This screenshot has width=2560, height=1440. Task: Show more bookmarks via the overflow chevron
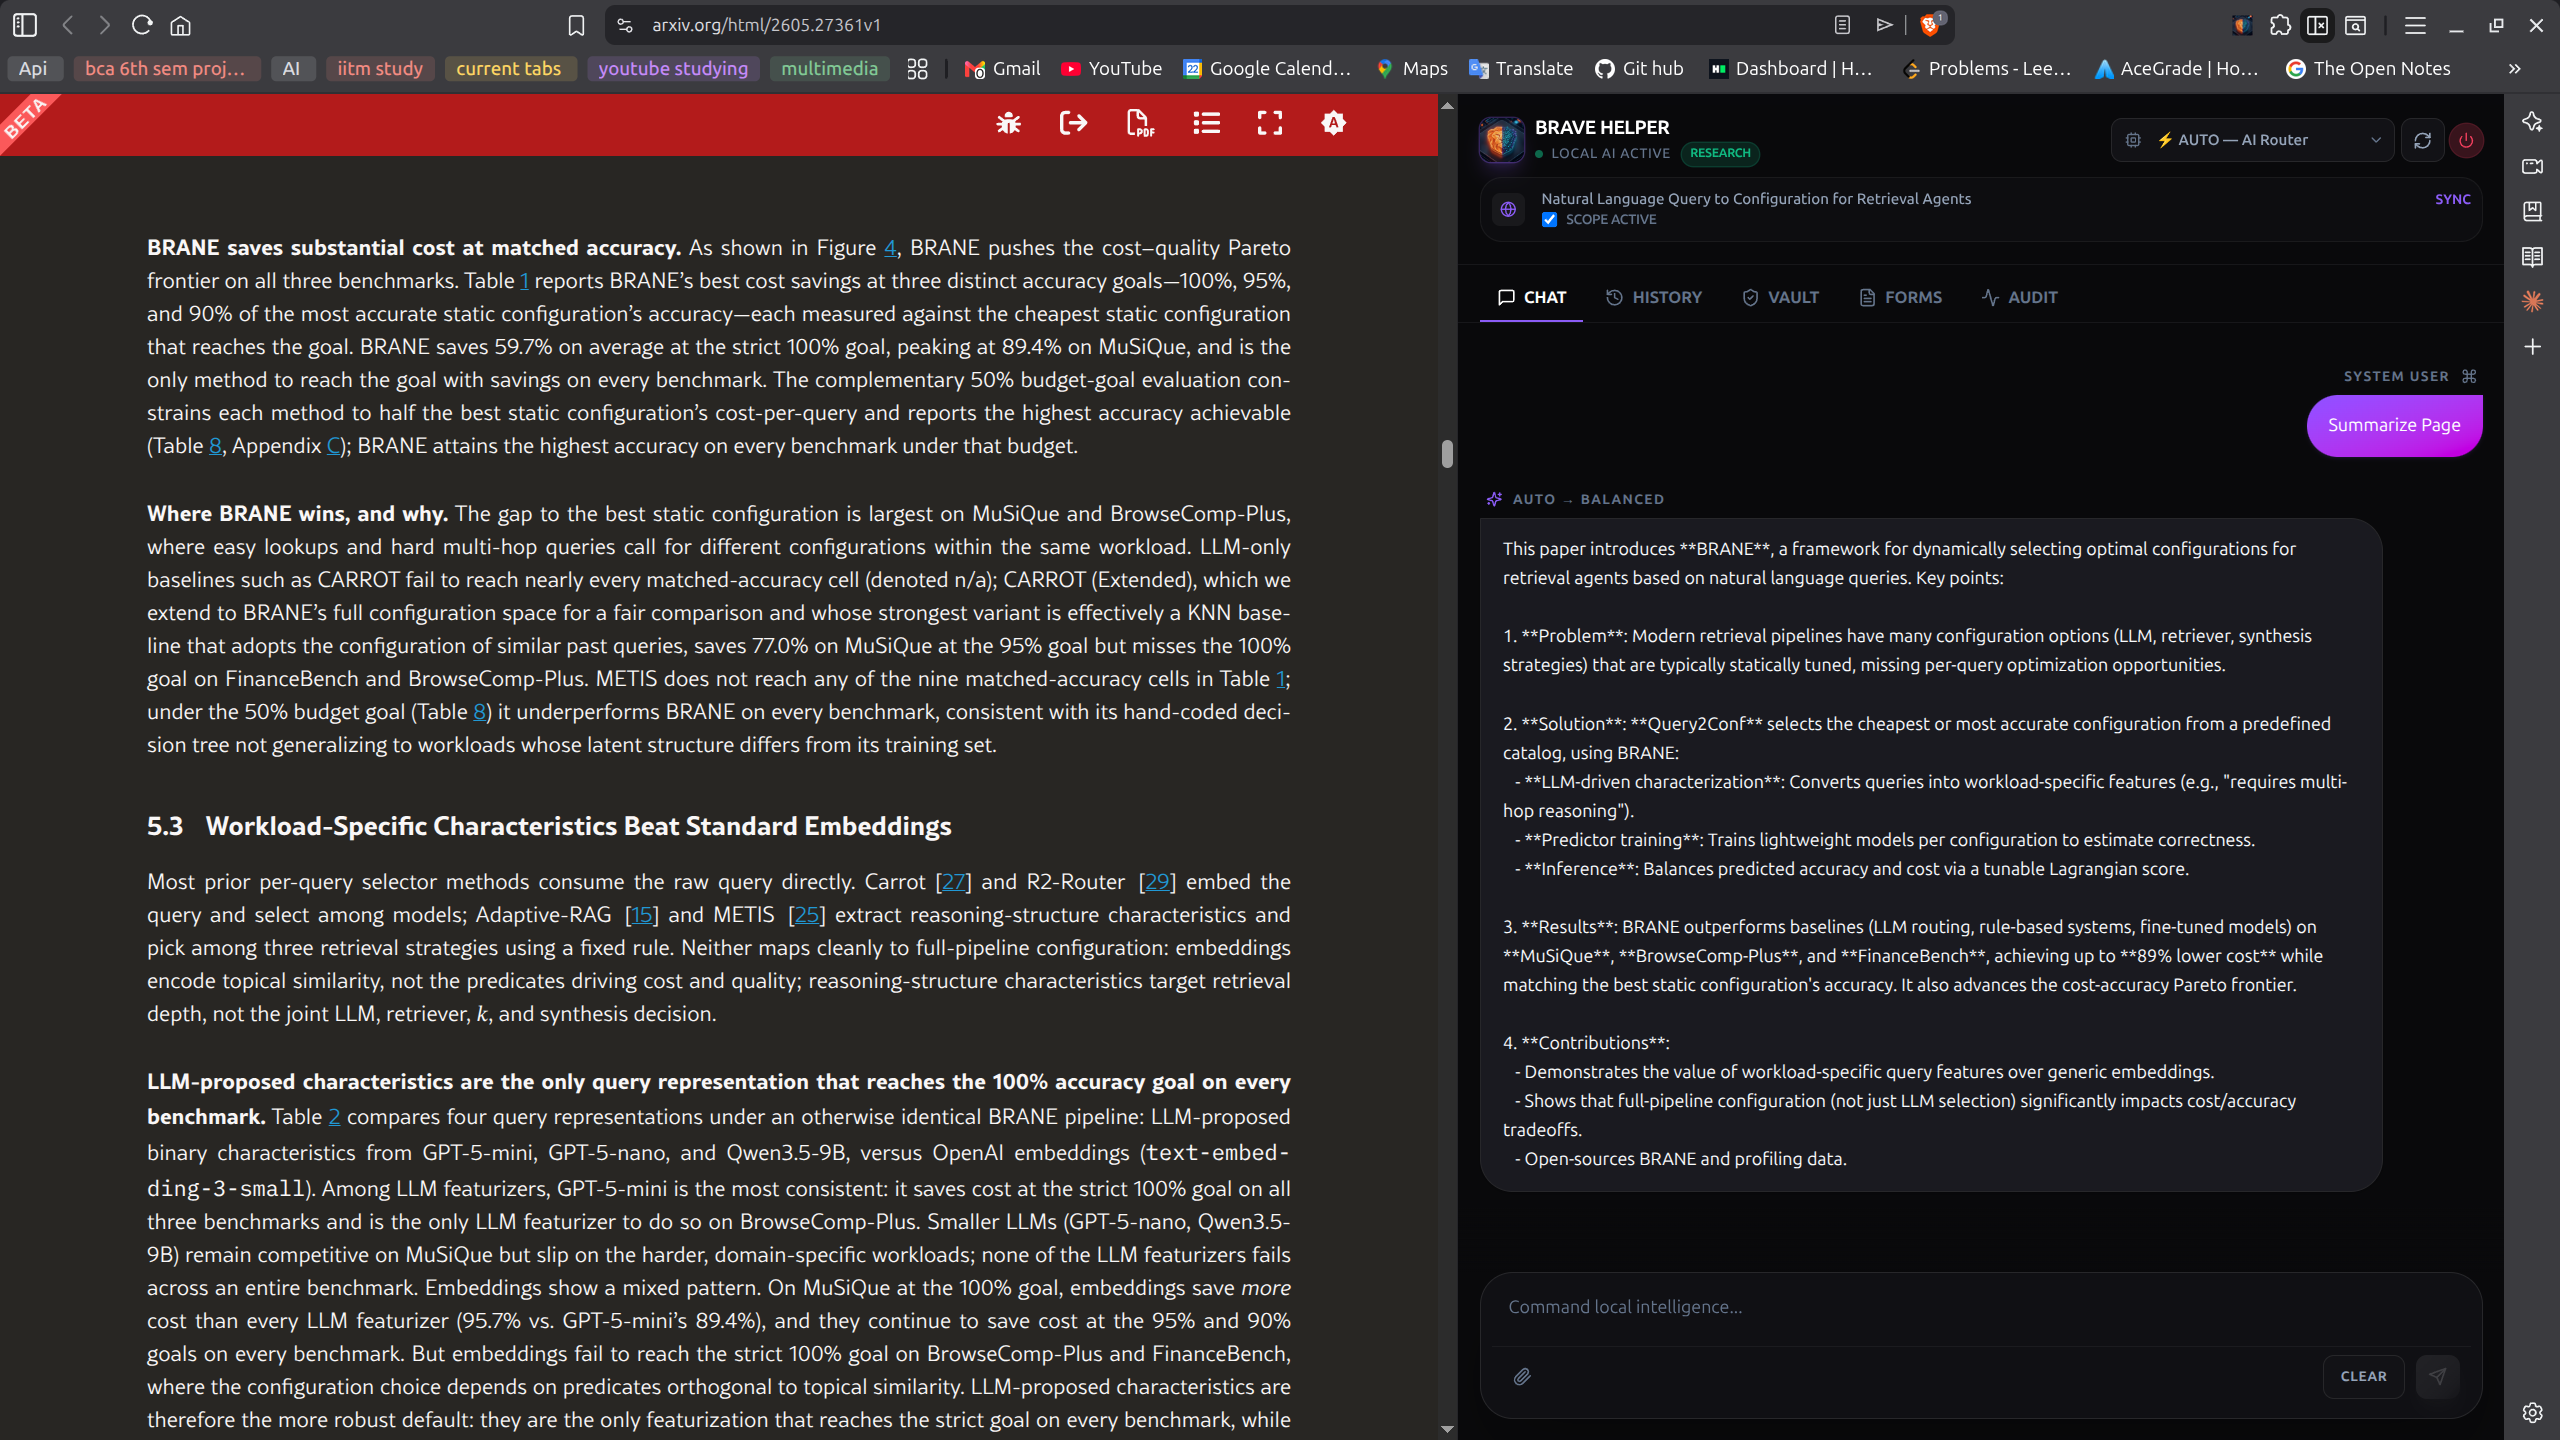2514,69
